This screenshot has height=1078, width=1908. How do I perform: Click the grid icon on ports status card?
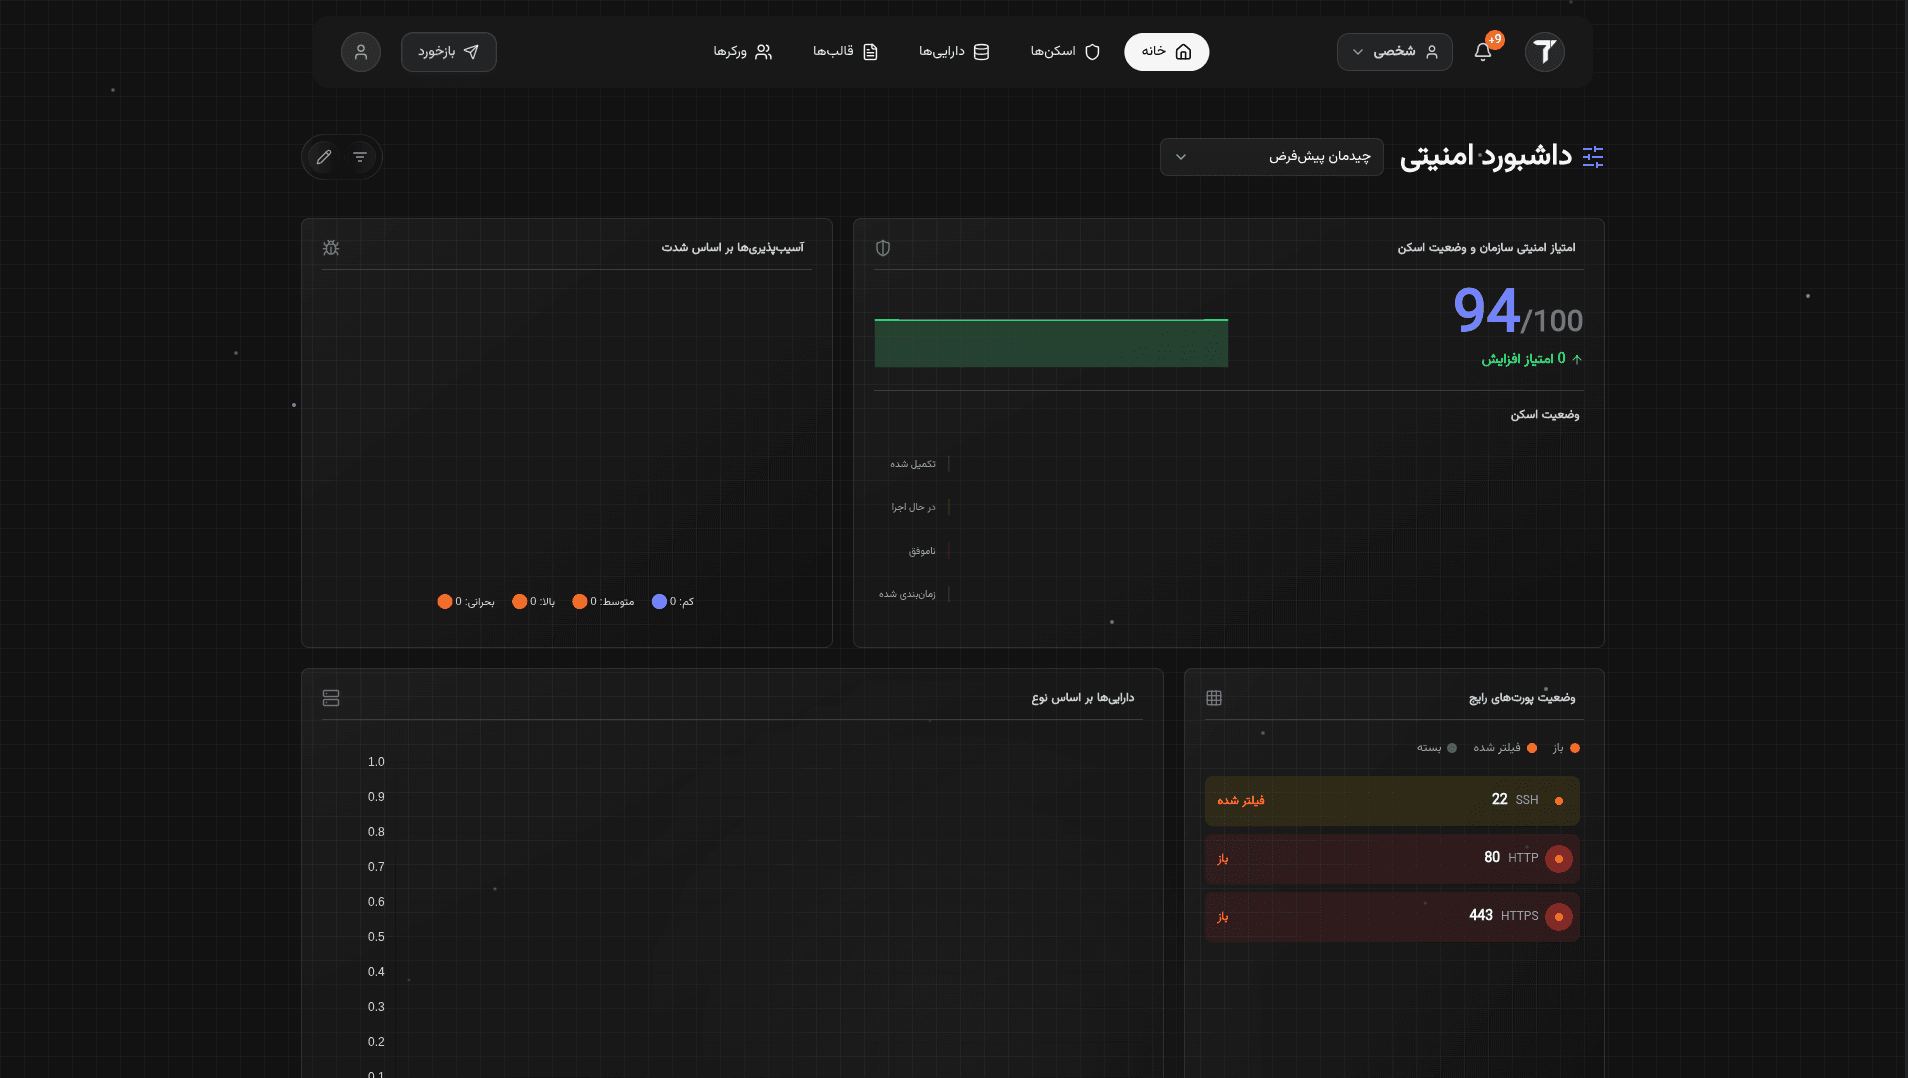click(1214, 698)
